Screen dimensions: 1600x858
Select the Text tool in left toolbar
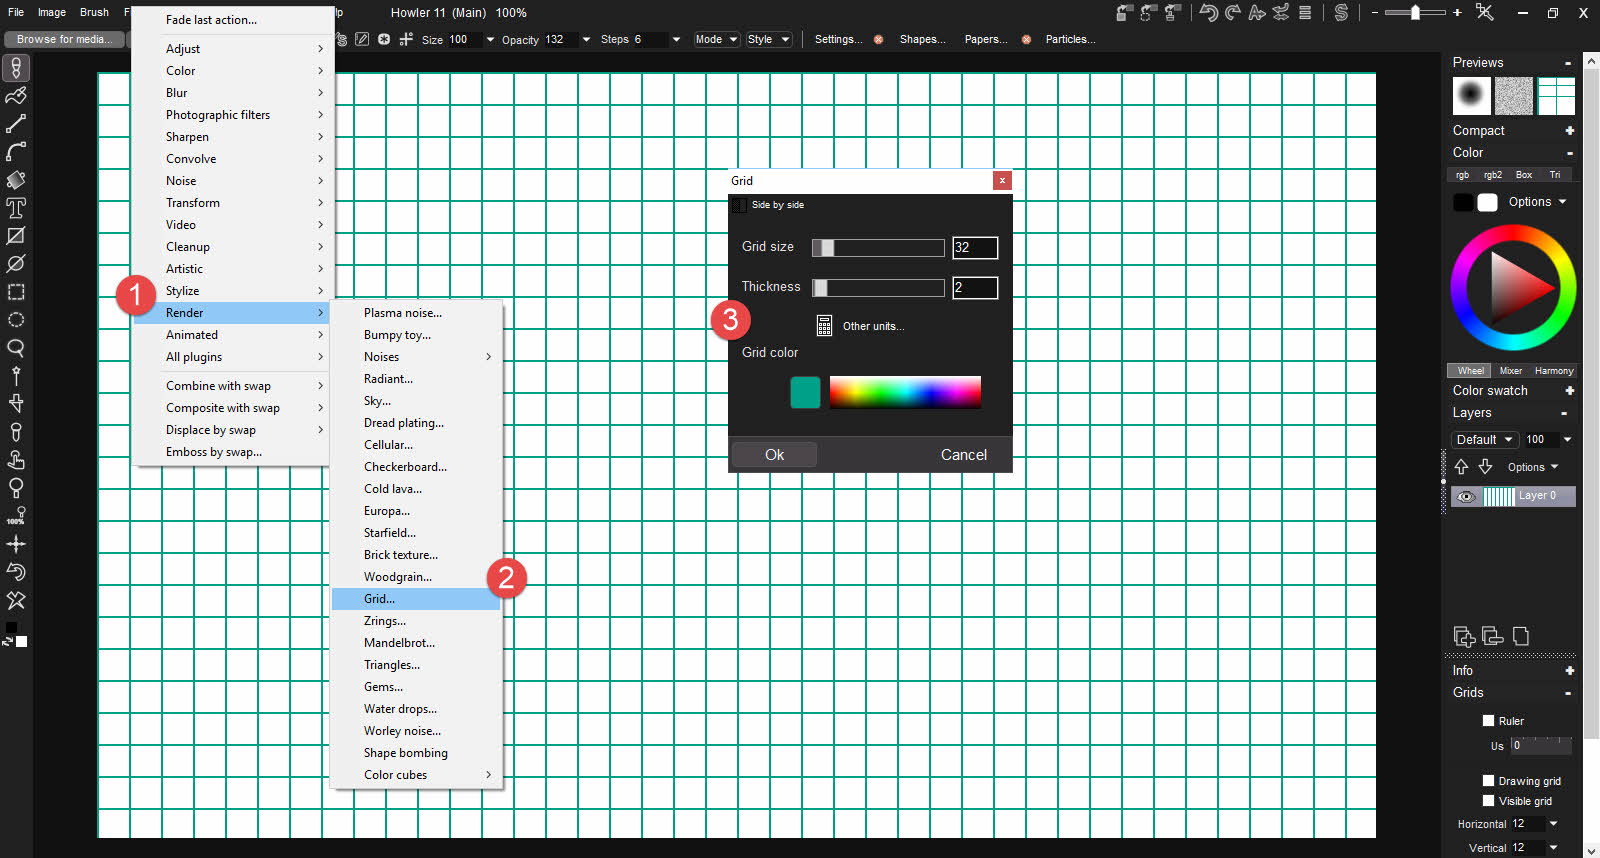(16, 208)
